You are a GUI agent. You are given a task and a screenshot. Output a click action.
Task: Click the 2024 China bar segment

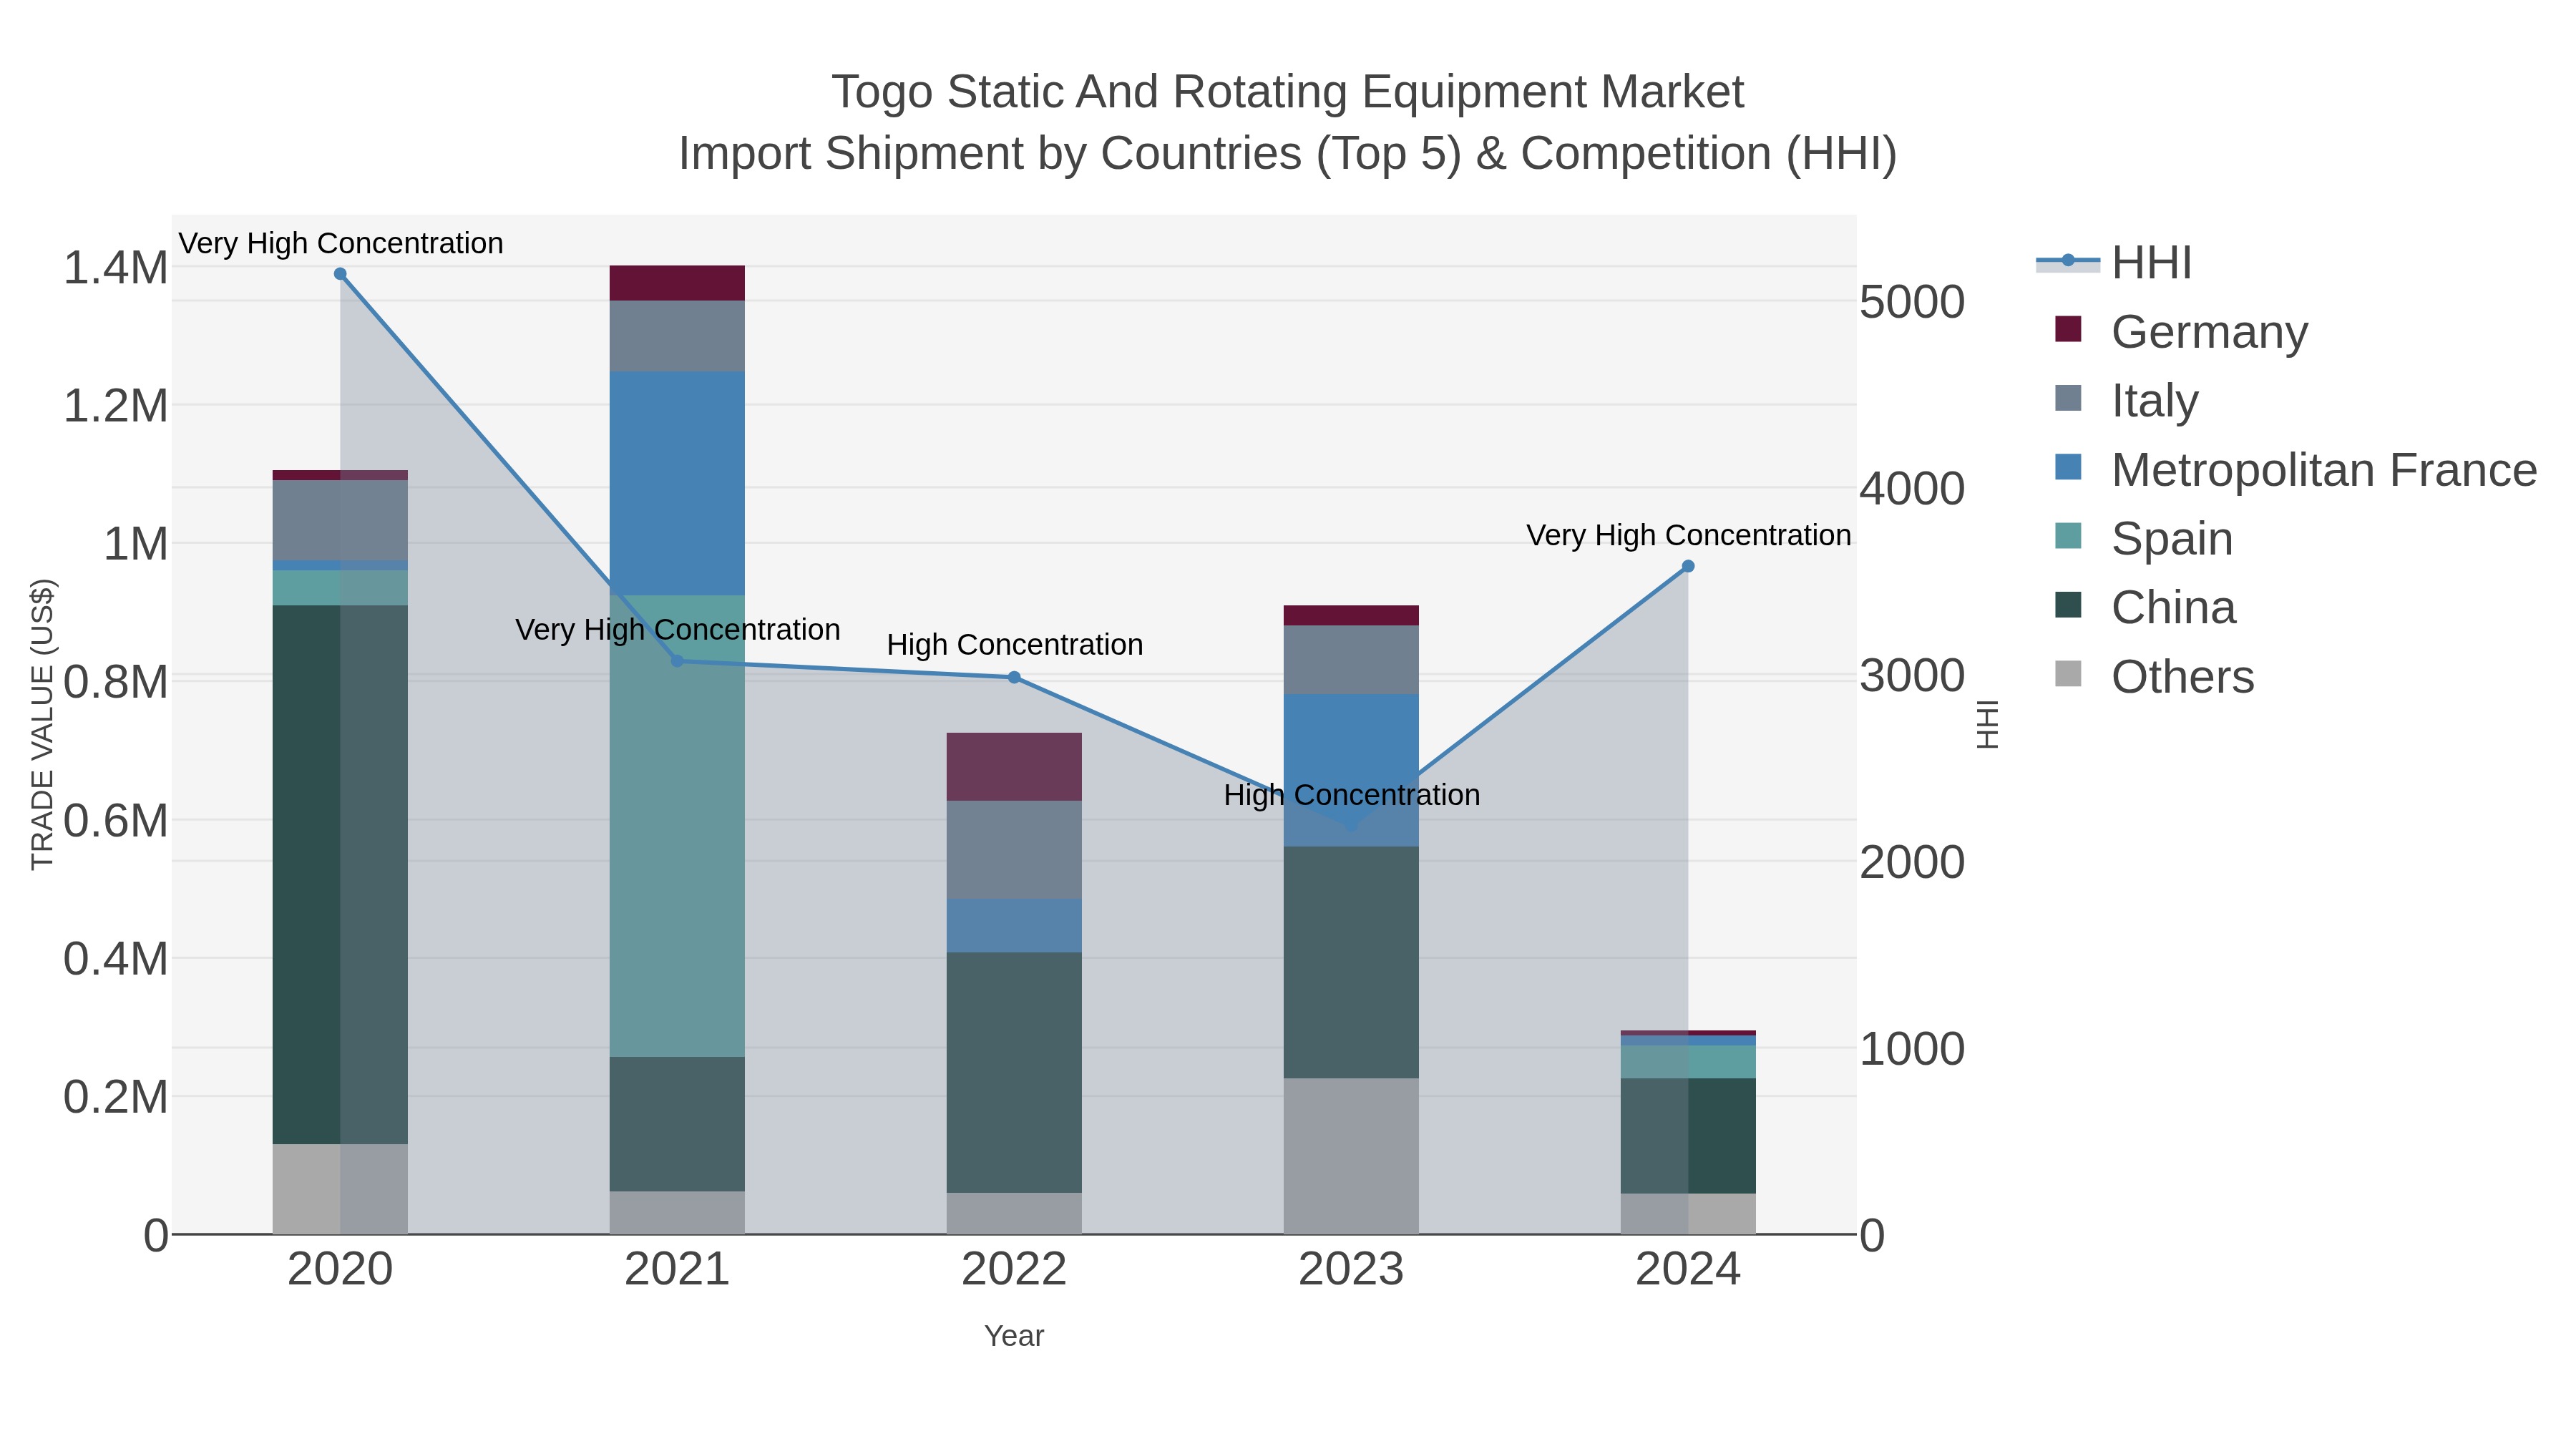1688,1136
